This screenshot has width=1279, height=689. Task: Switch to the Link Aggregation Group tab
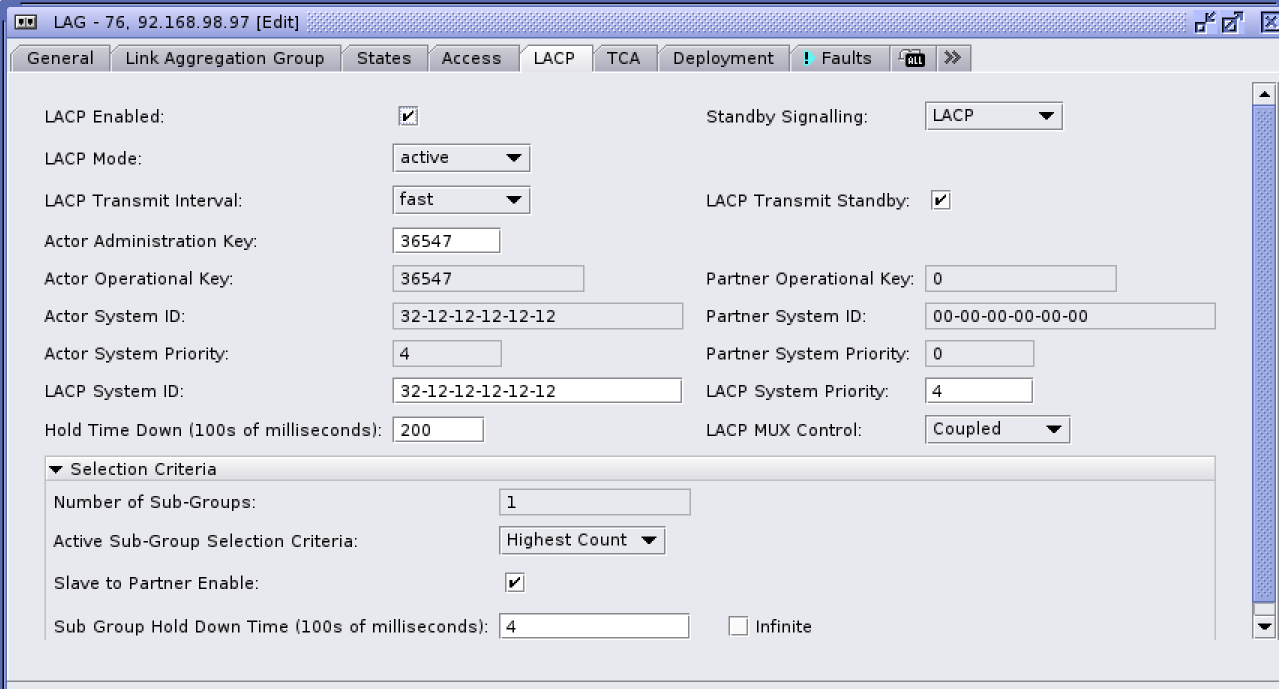(225, 59)
